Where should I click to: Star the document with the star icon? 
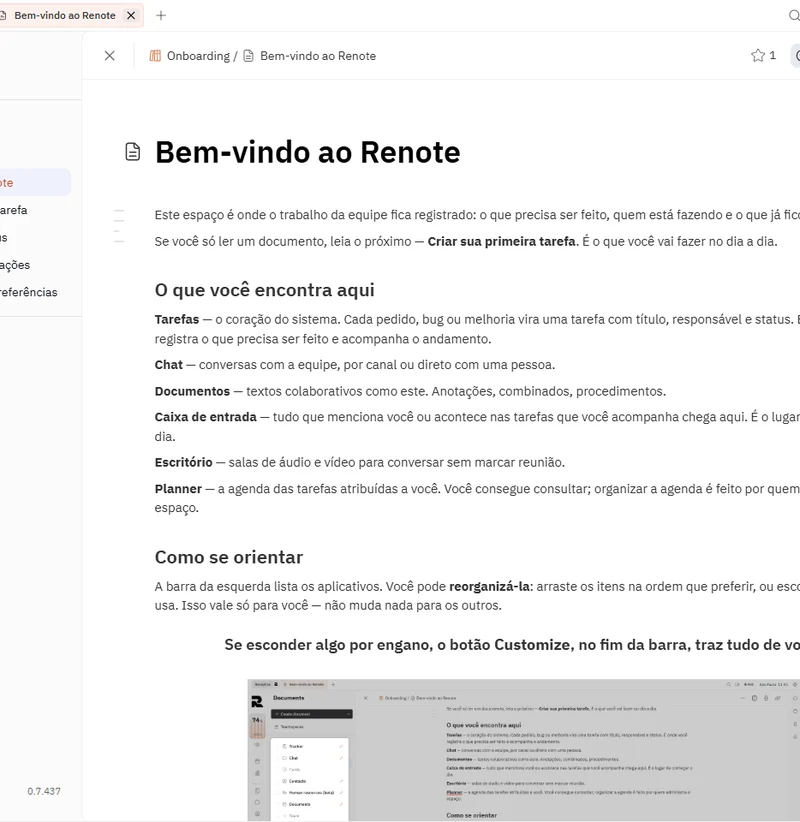(x=758, y=56)
